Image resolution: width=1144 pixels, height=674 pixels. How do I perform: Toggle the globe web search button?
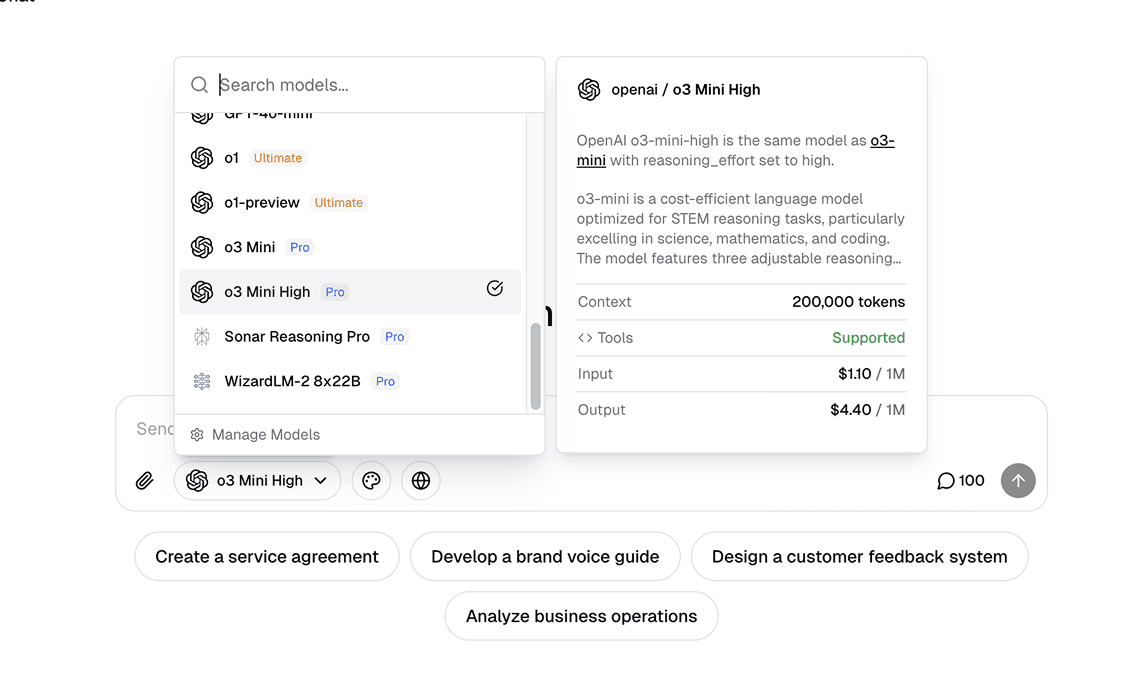click(421, 481)
